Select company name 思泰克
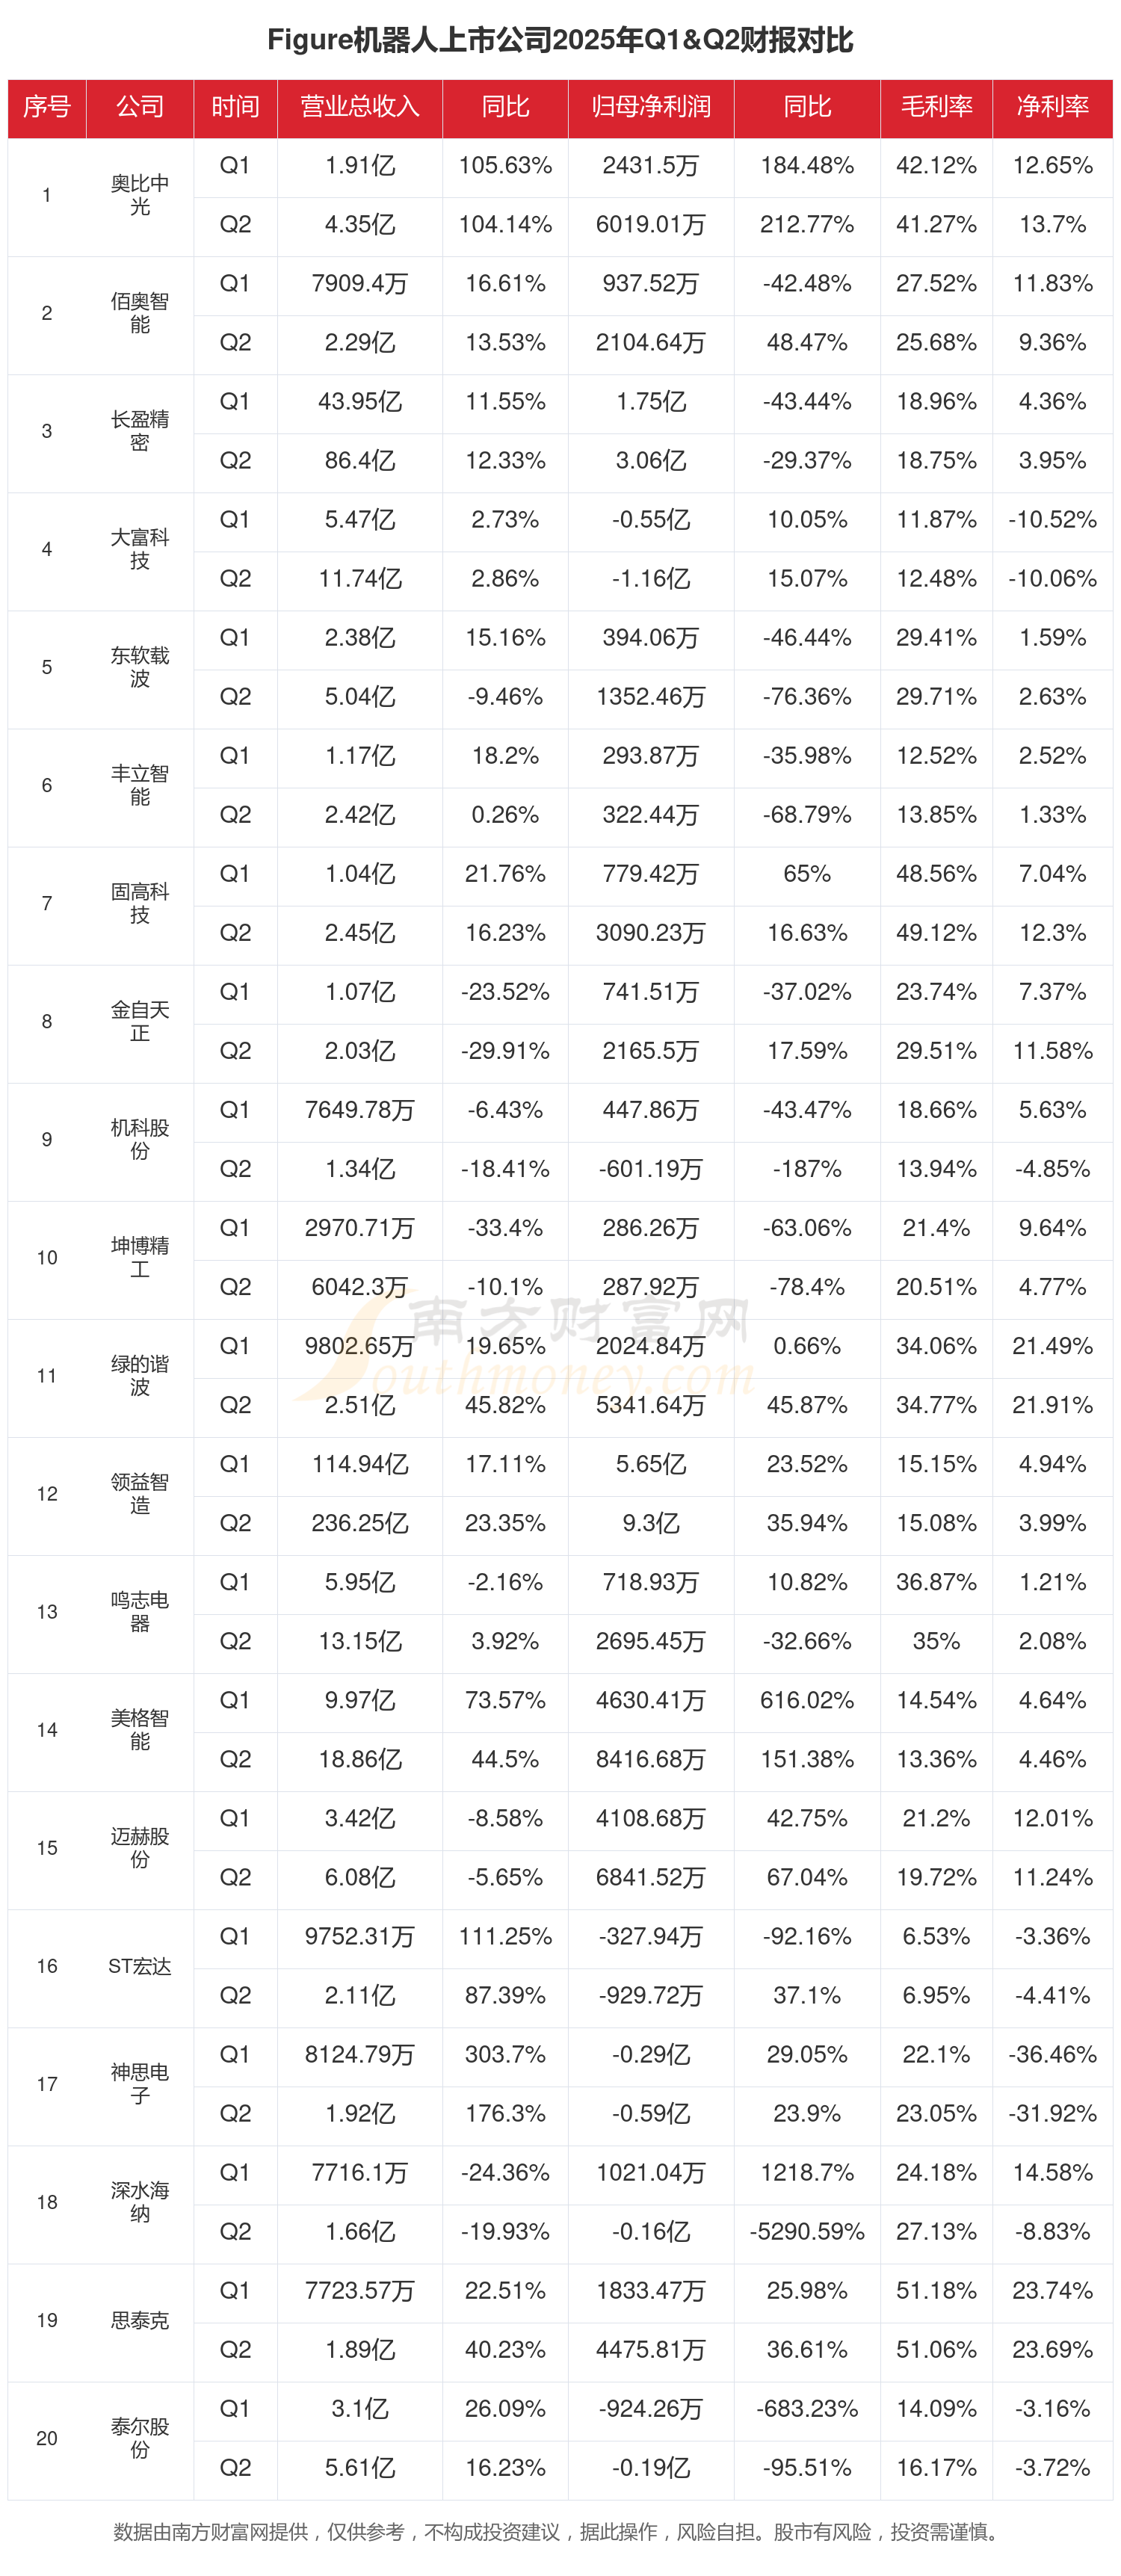1121x2576 pixels. click(x=139, y=2319)
